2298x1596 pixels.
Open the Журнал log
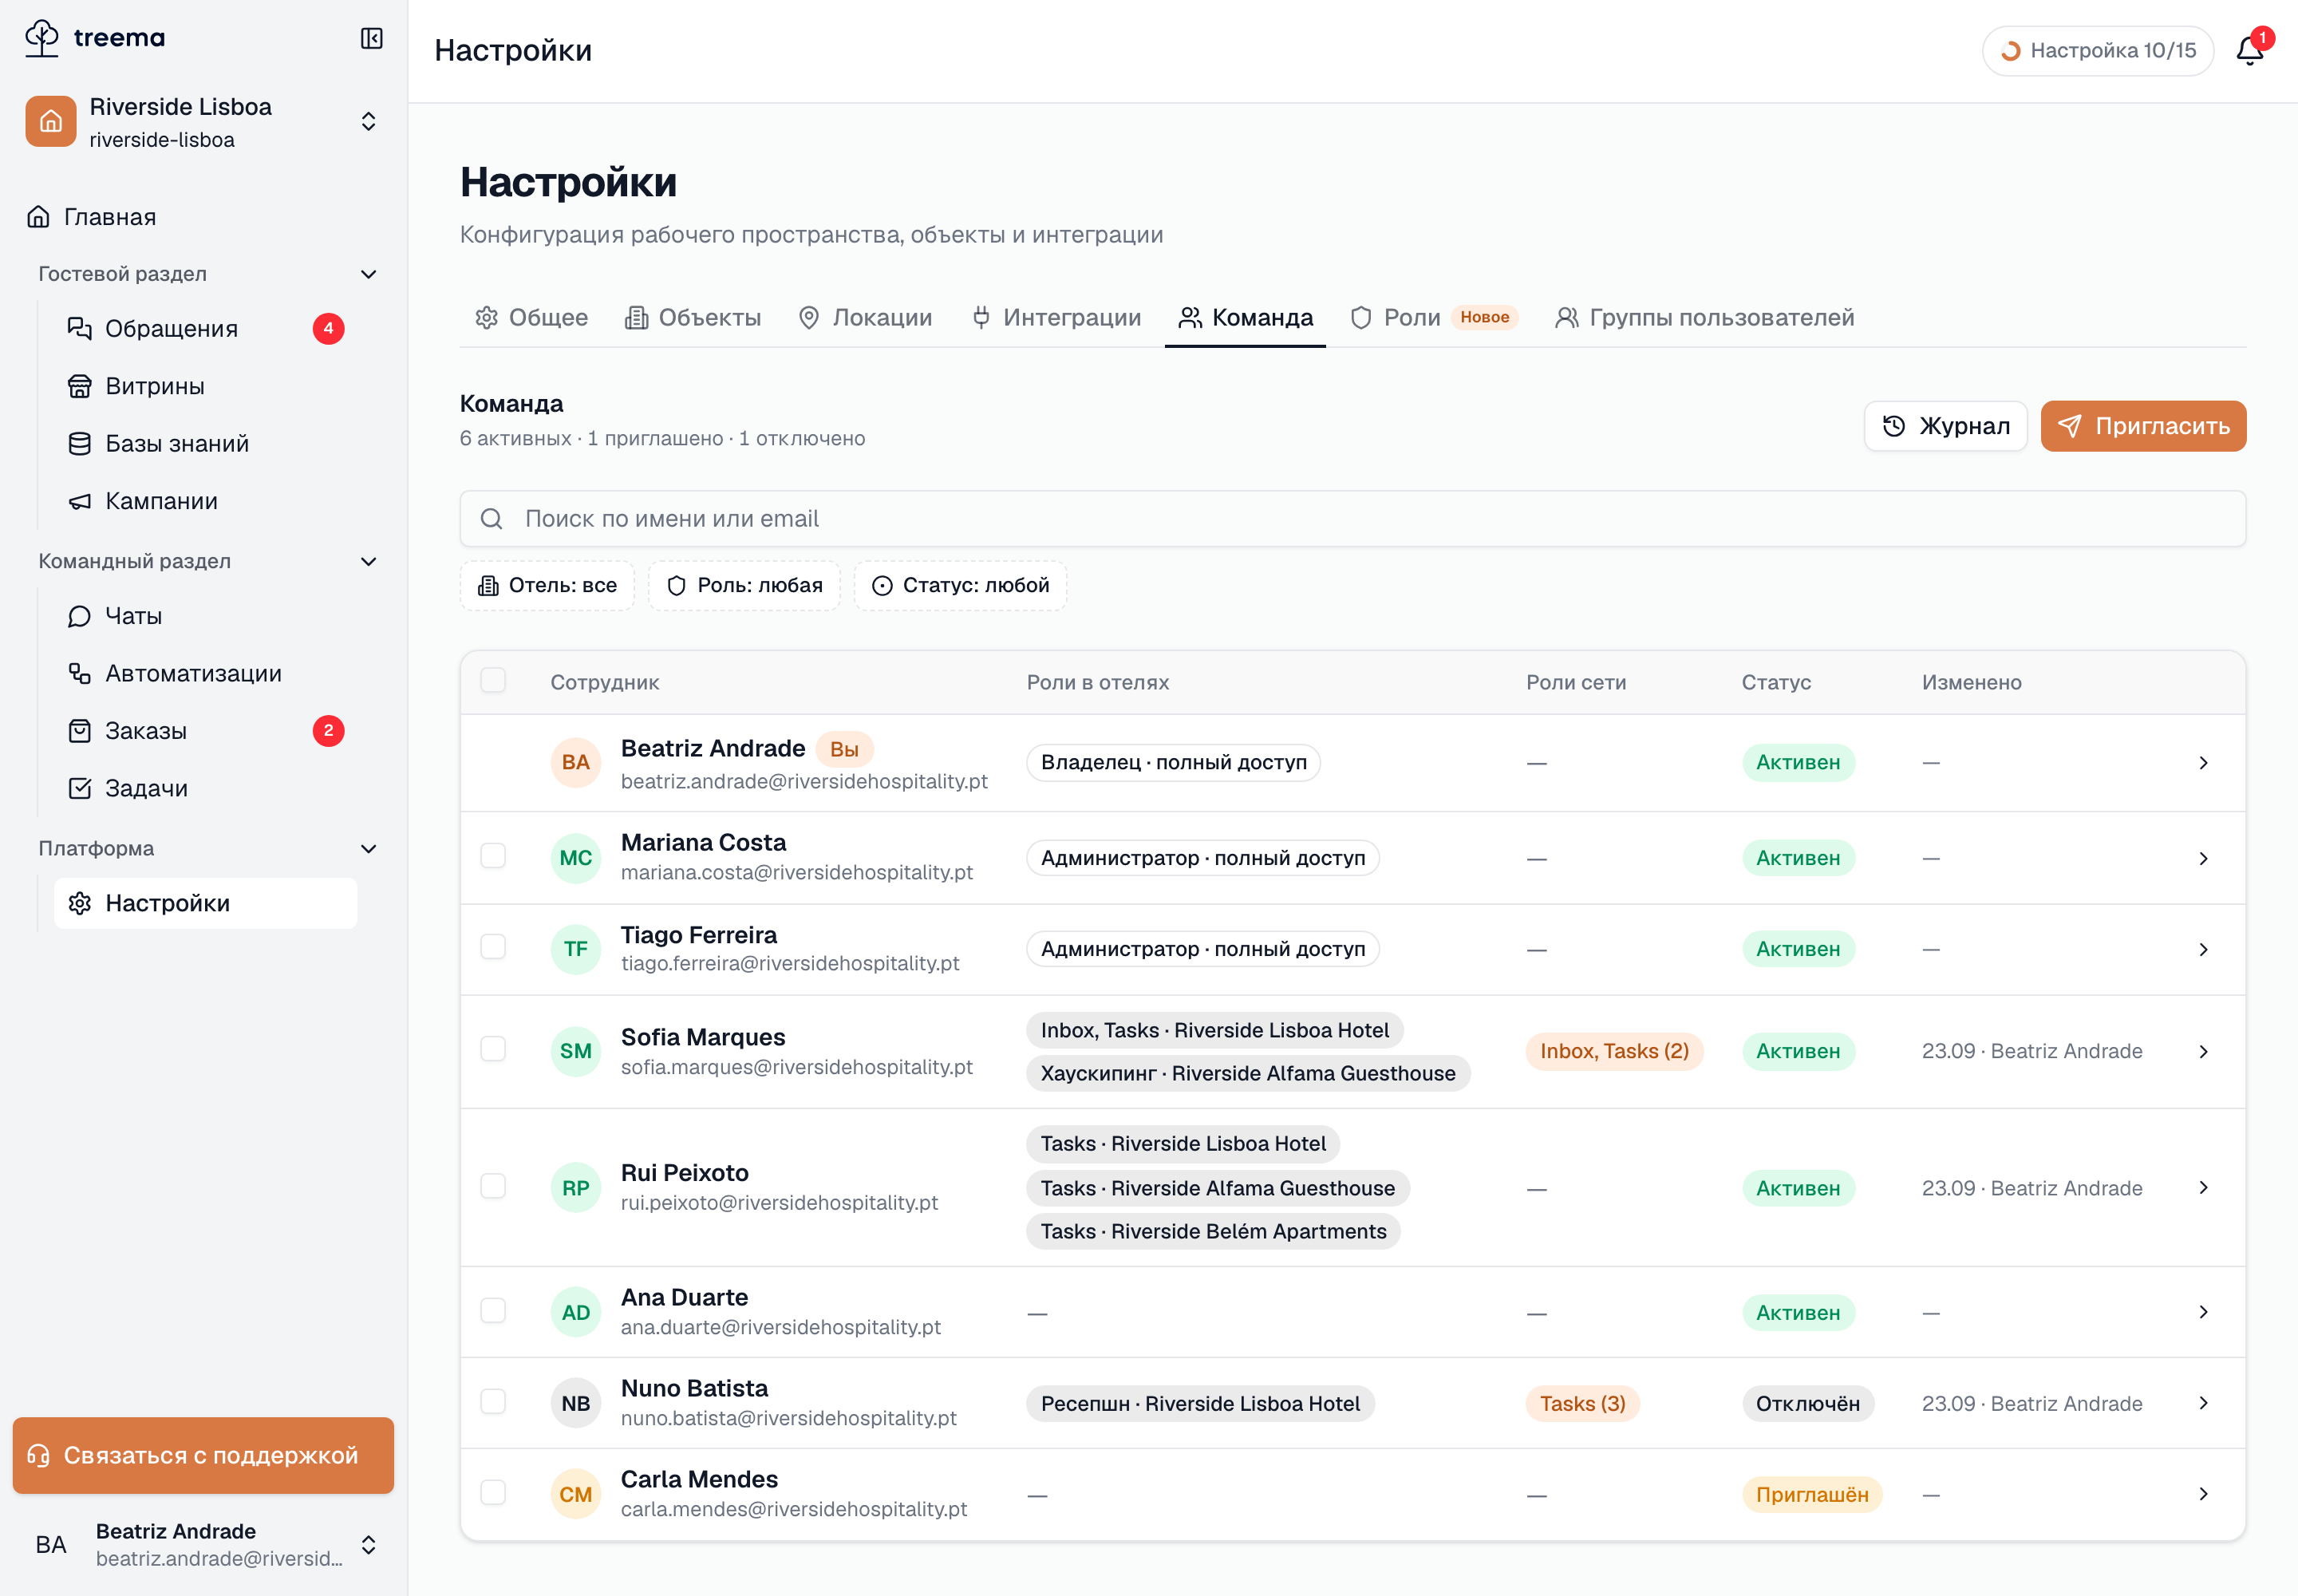tap(1946, 427)
